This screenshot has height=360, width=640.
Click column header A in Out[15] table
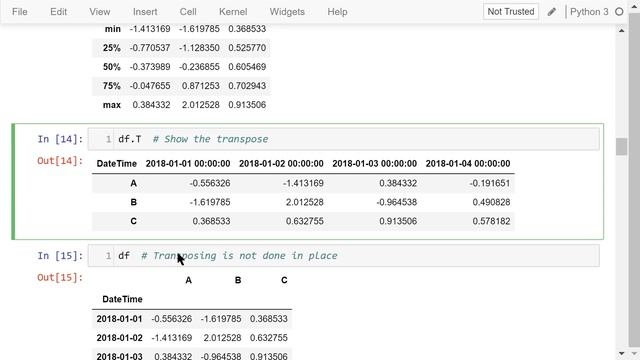pos(188,280)
